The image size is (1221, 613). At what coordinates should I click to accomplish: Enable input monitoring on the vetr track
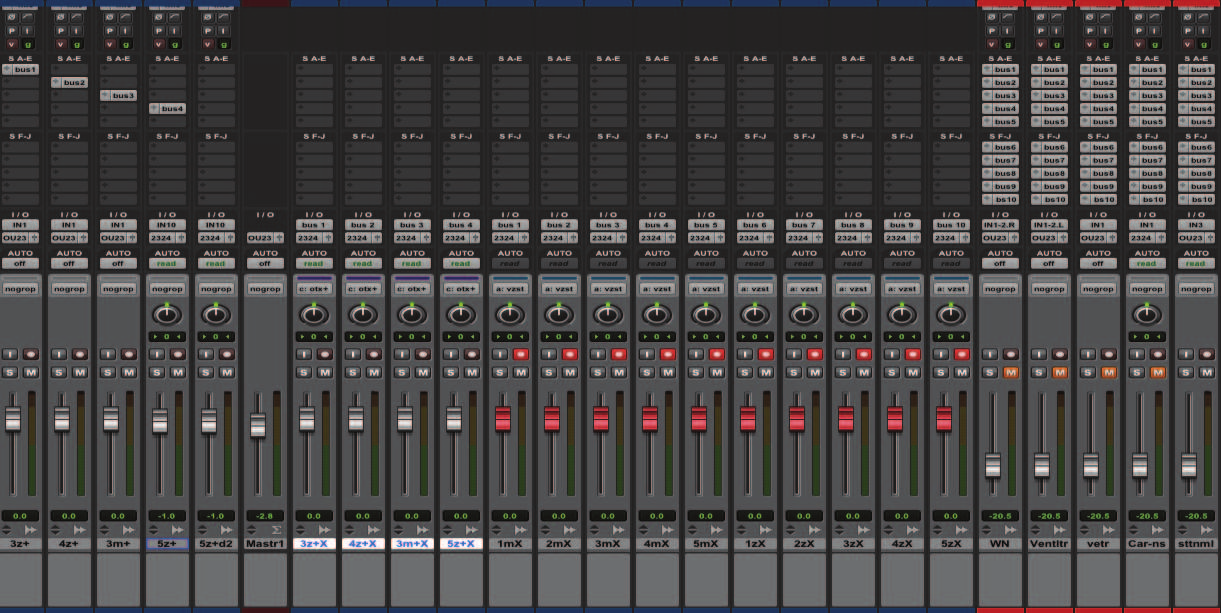[1090, 354]
